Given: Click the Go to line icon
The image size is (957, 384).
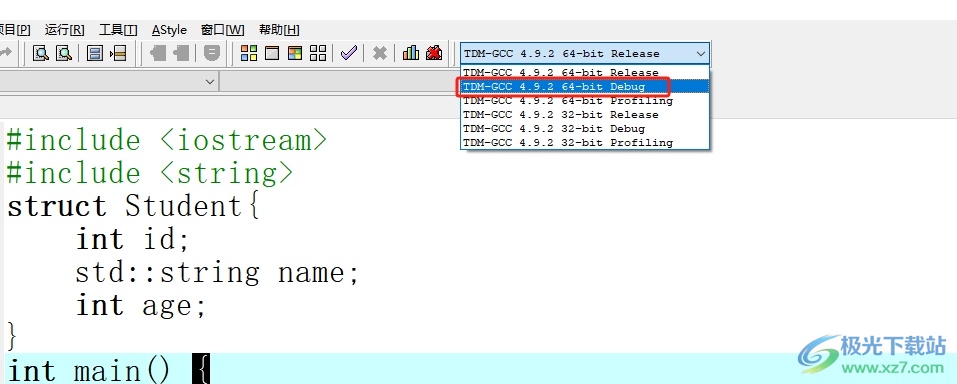Looking at the screenshot, I should point(118,53).
